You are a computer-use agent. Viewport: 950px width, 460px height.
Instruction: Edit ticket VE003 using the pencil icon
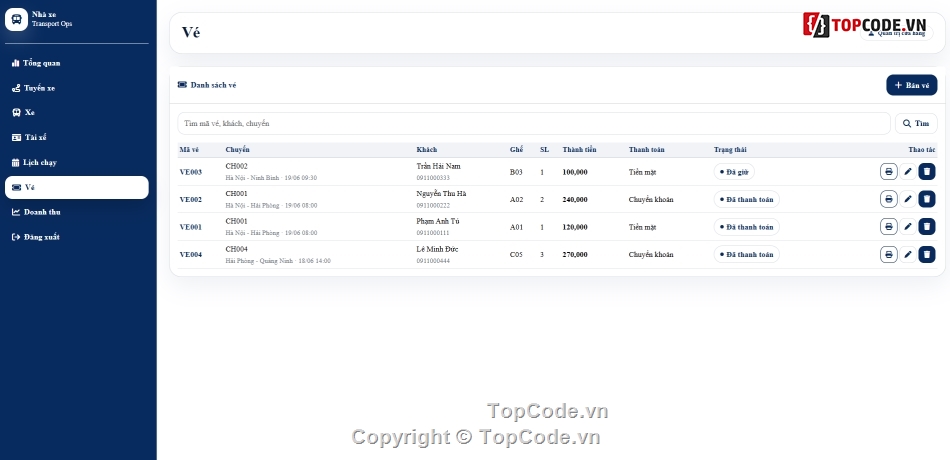[908, 172]
